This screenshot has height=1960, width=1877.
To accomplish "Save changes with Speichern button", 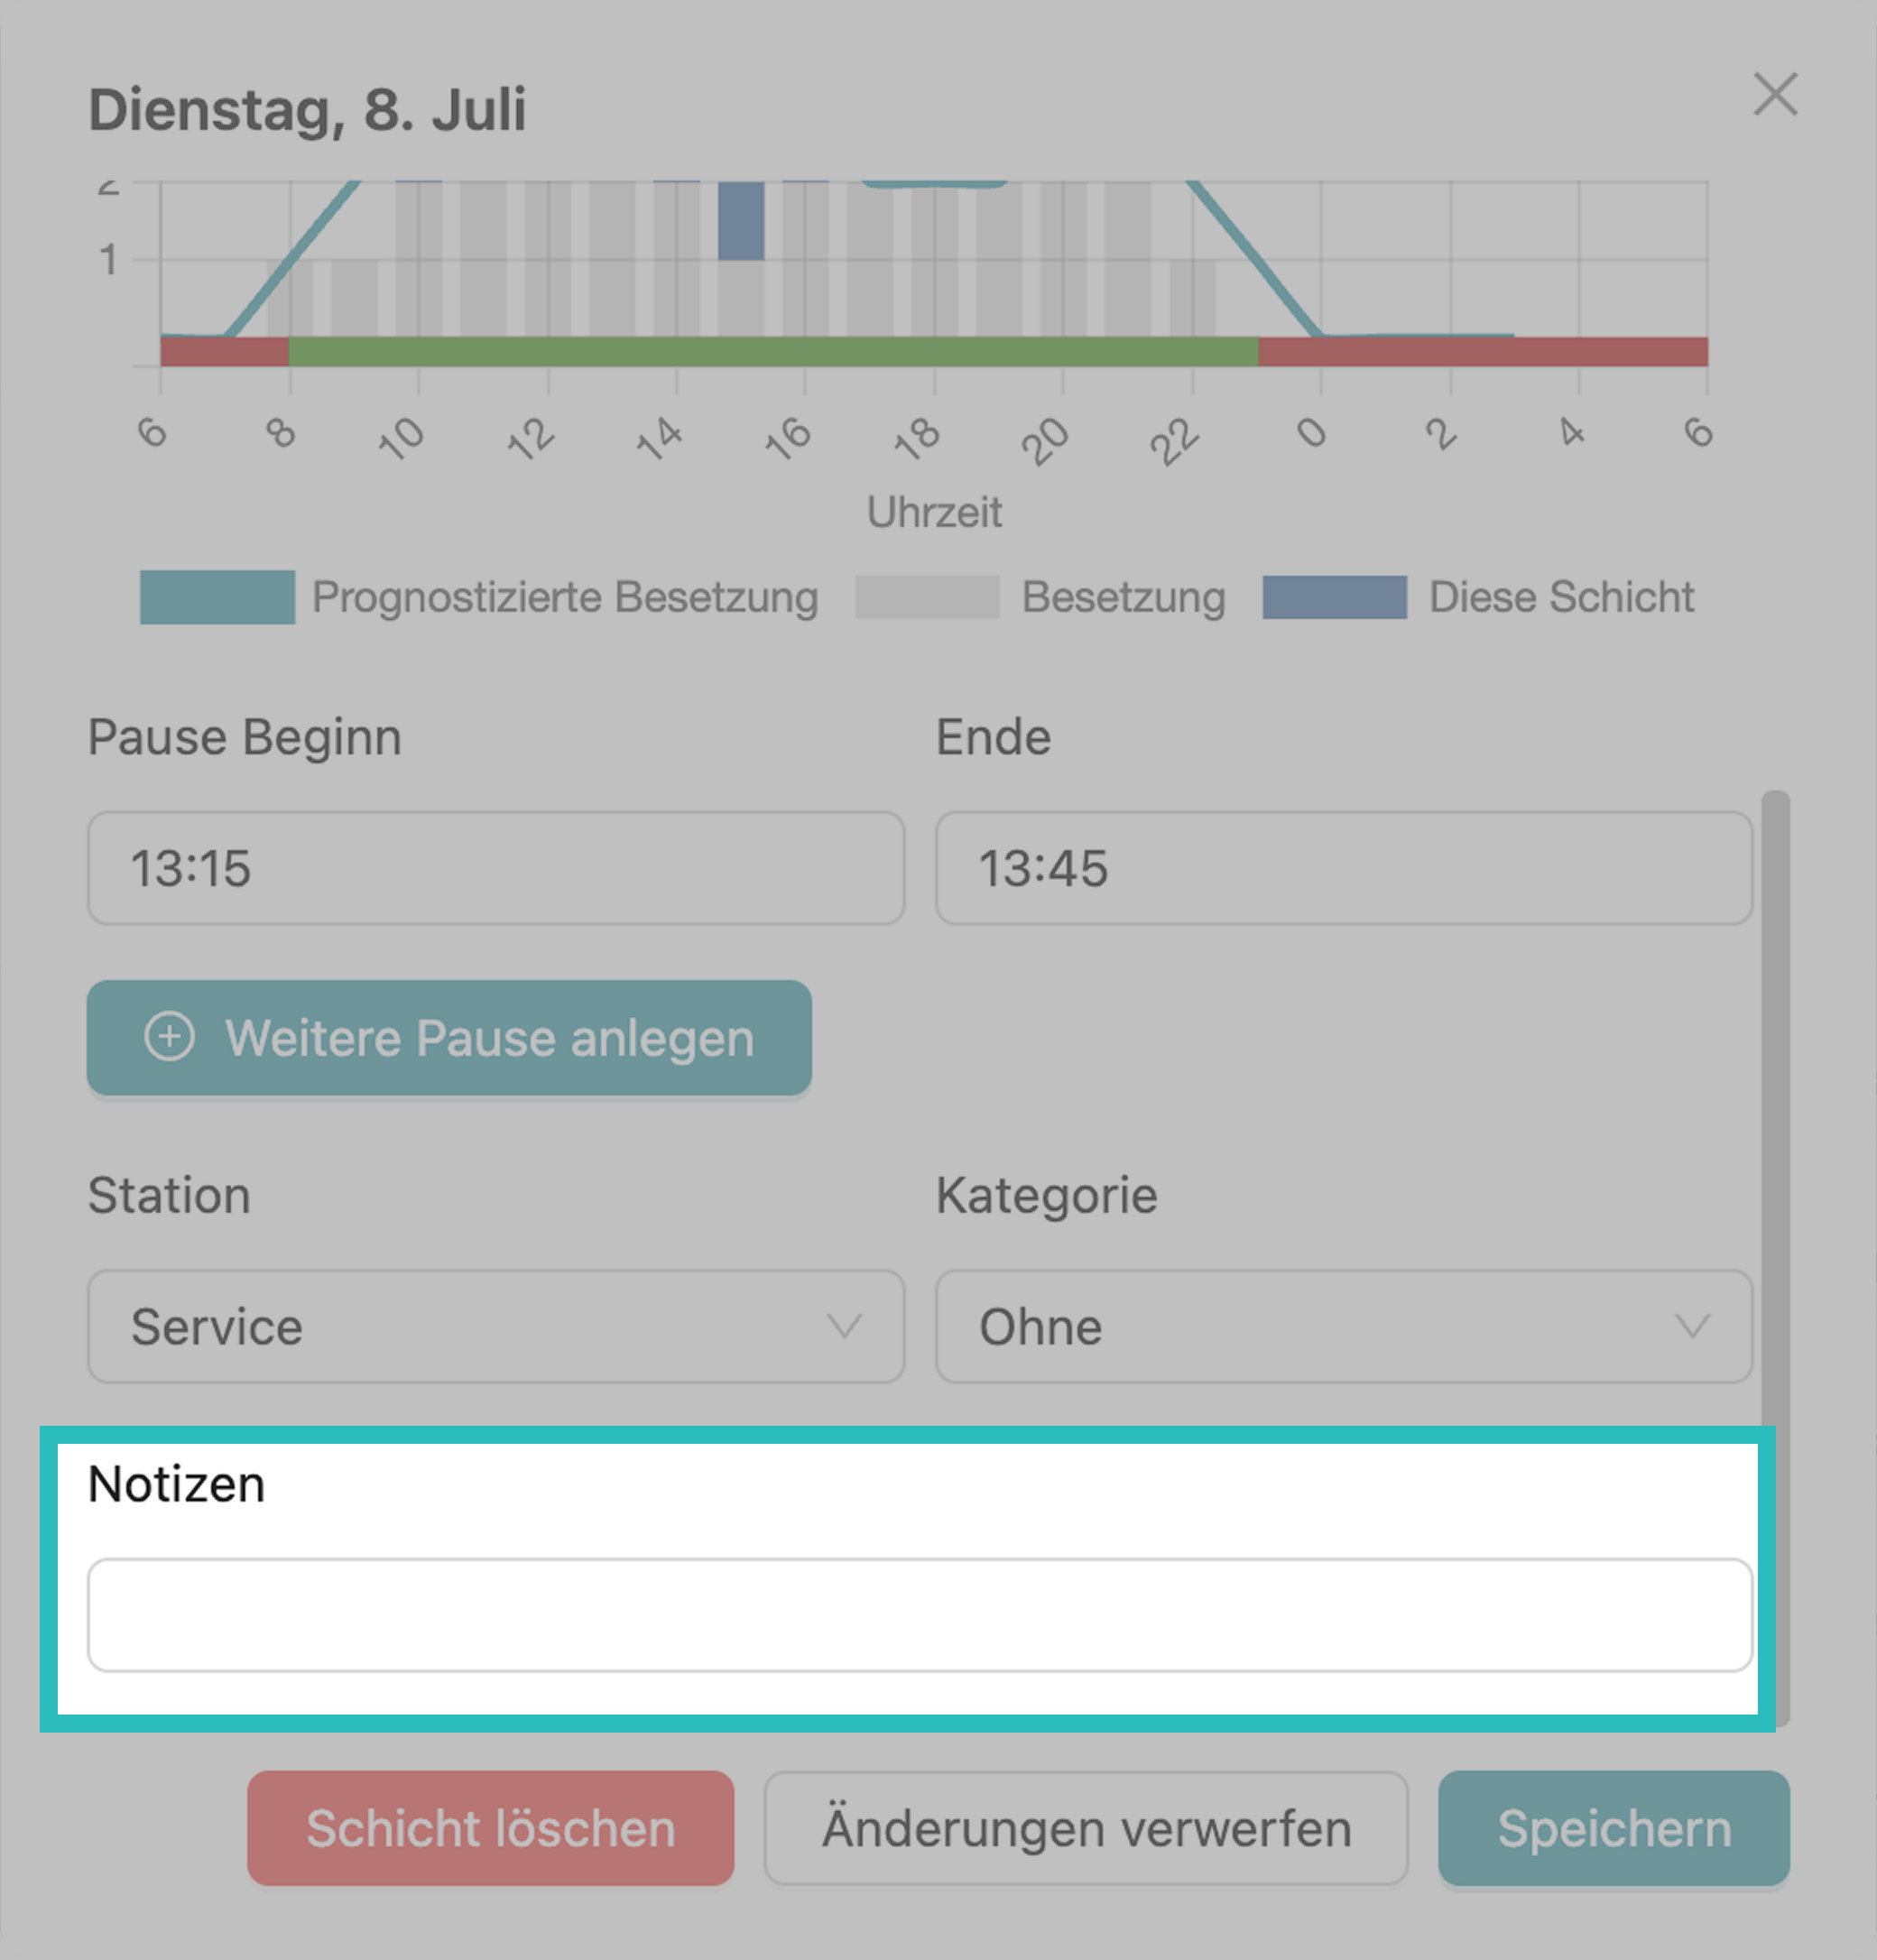I will point(1613,1828).
